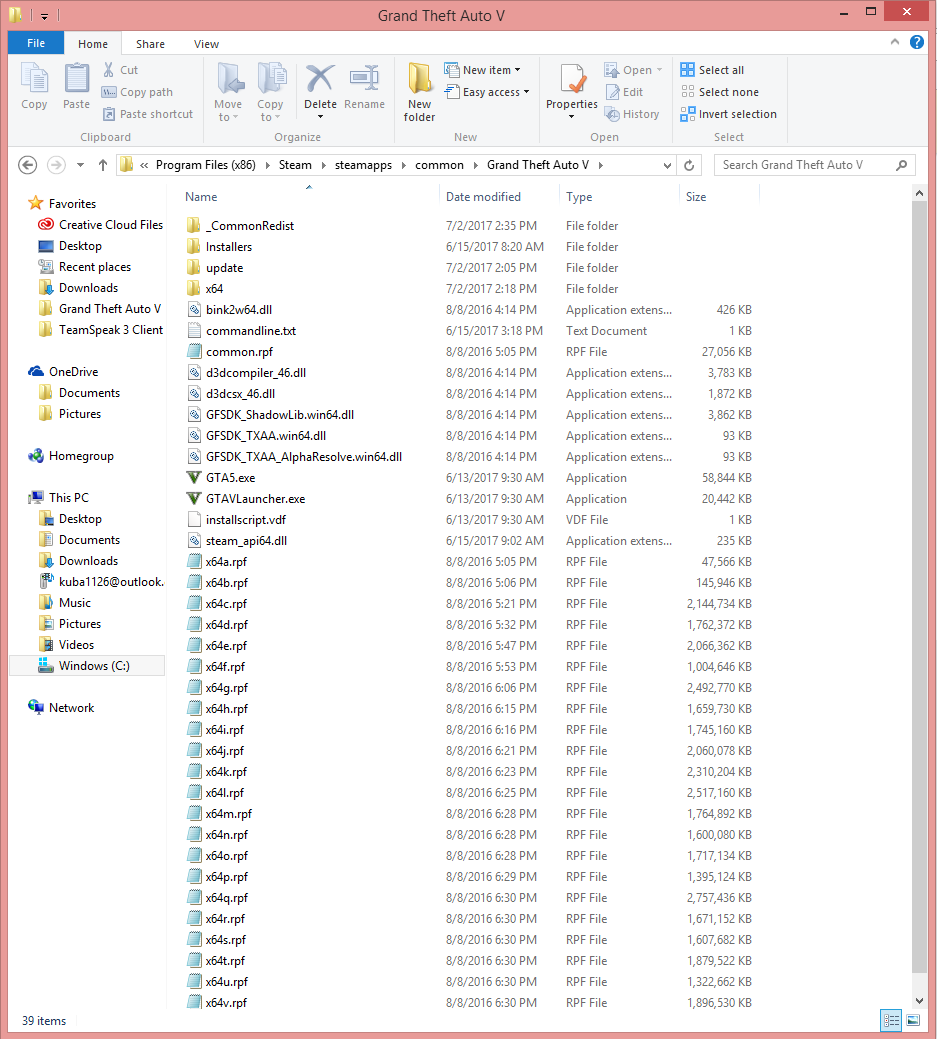
Task: Open the Open button dropdown arrow
Action: pos(659,70)
